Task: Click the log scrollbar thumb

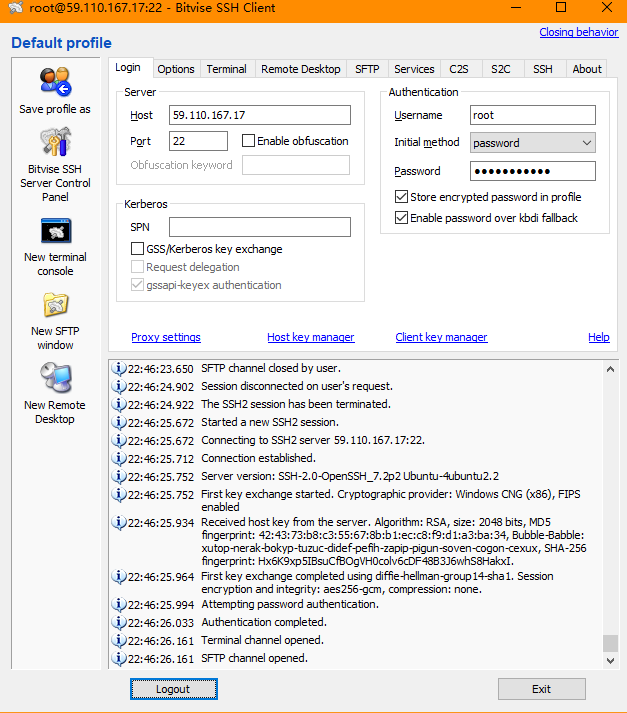Action: coord(611,643)
